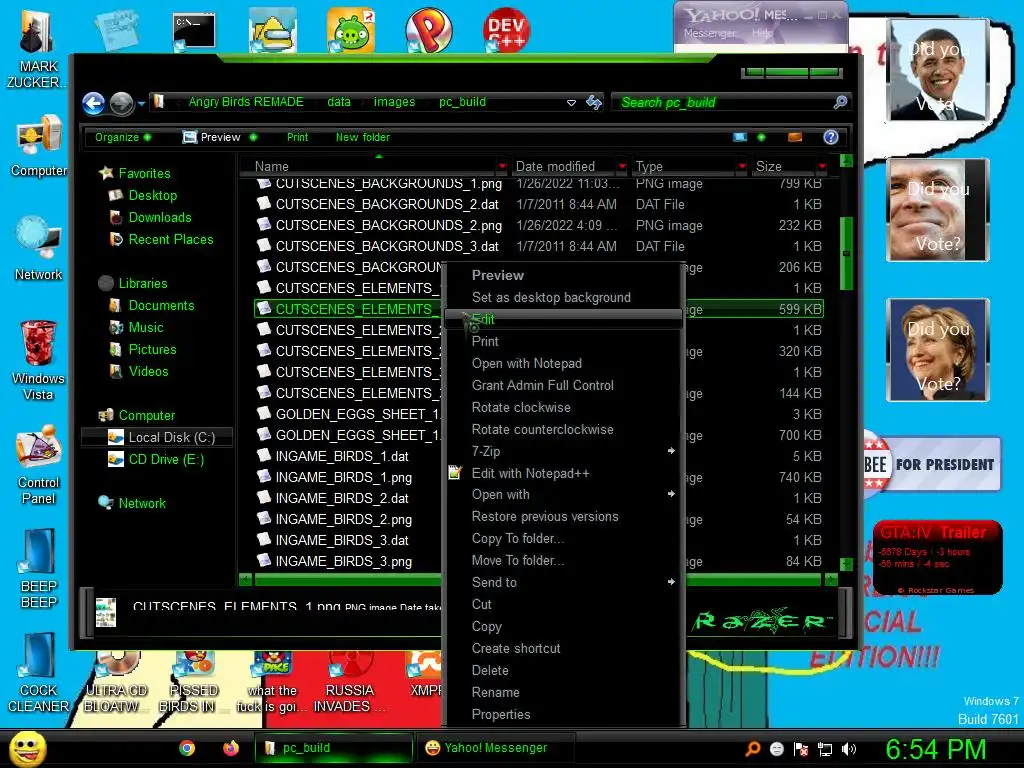Open Organize dropdown menu

point(123,137)
